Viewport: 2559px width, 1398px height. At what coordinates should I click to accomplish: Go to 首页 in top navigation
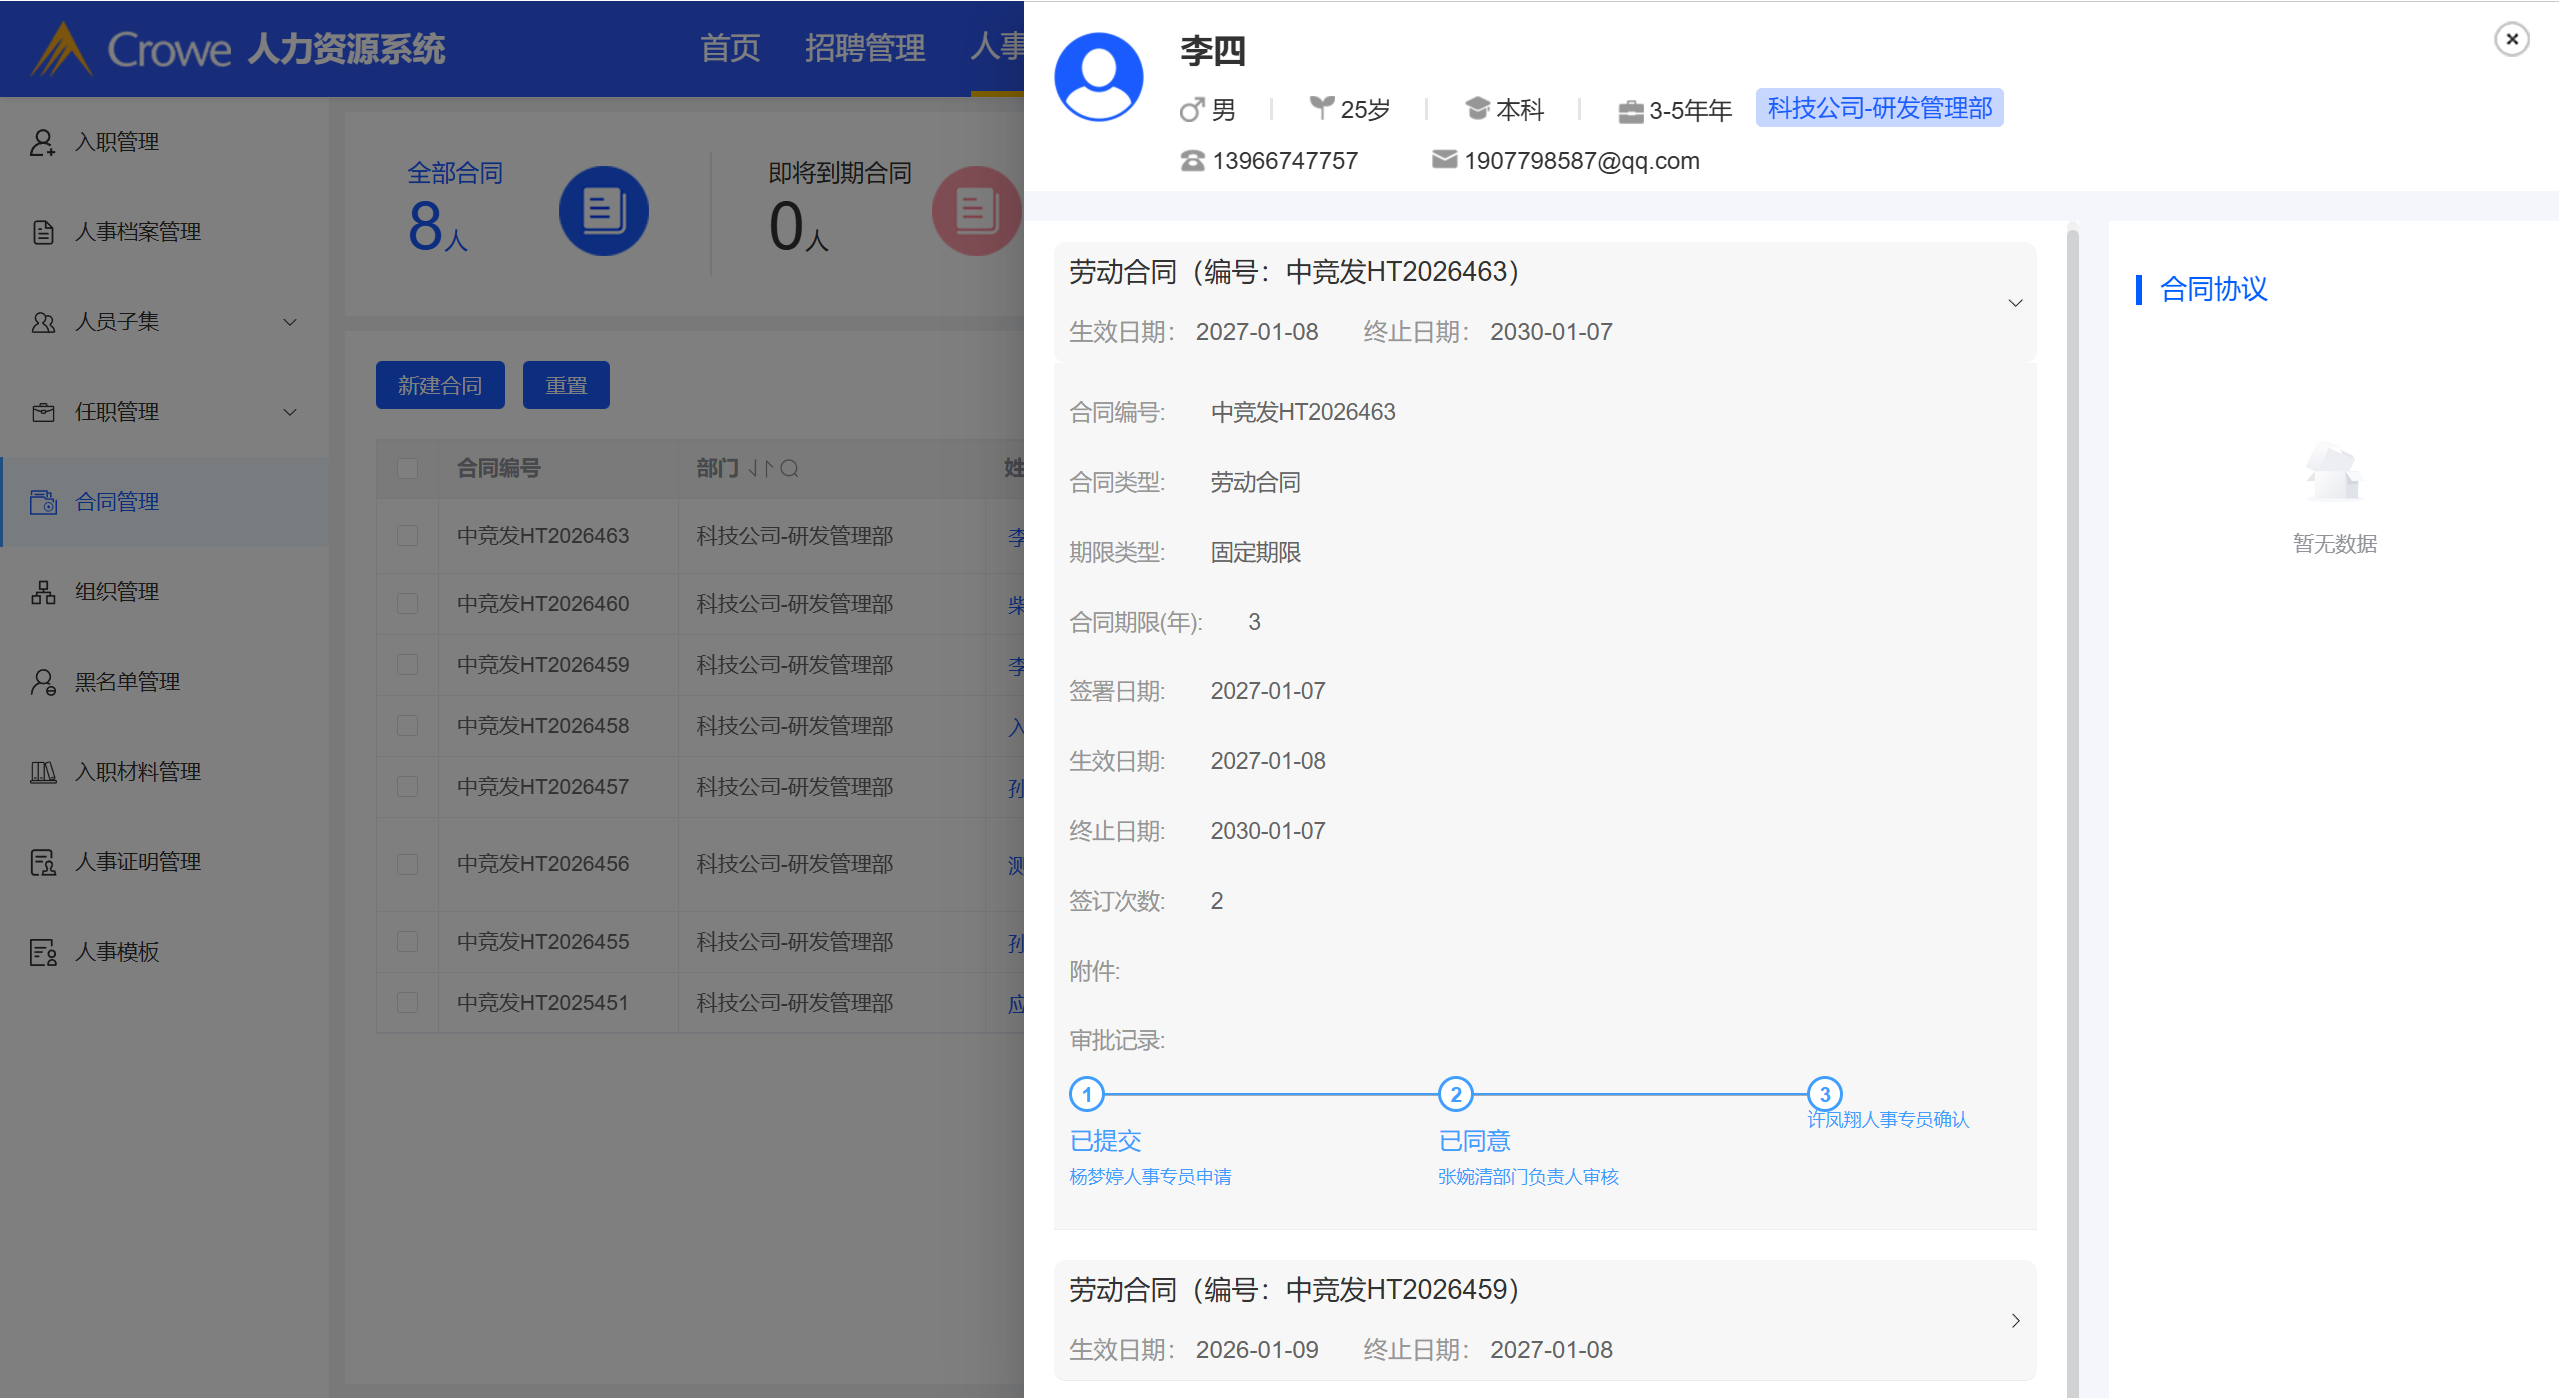tap(729, 48)
